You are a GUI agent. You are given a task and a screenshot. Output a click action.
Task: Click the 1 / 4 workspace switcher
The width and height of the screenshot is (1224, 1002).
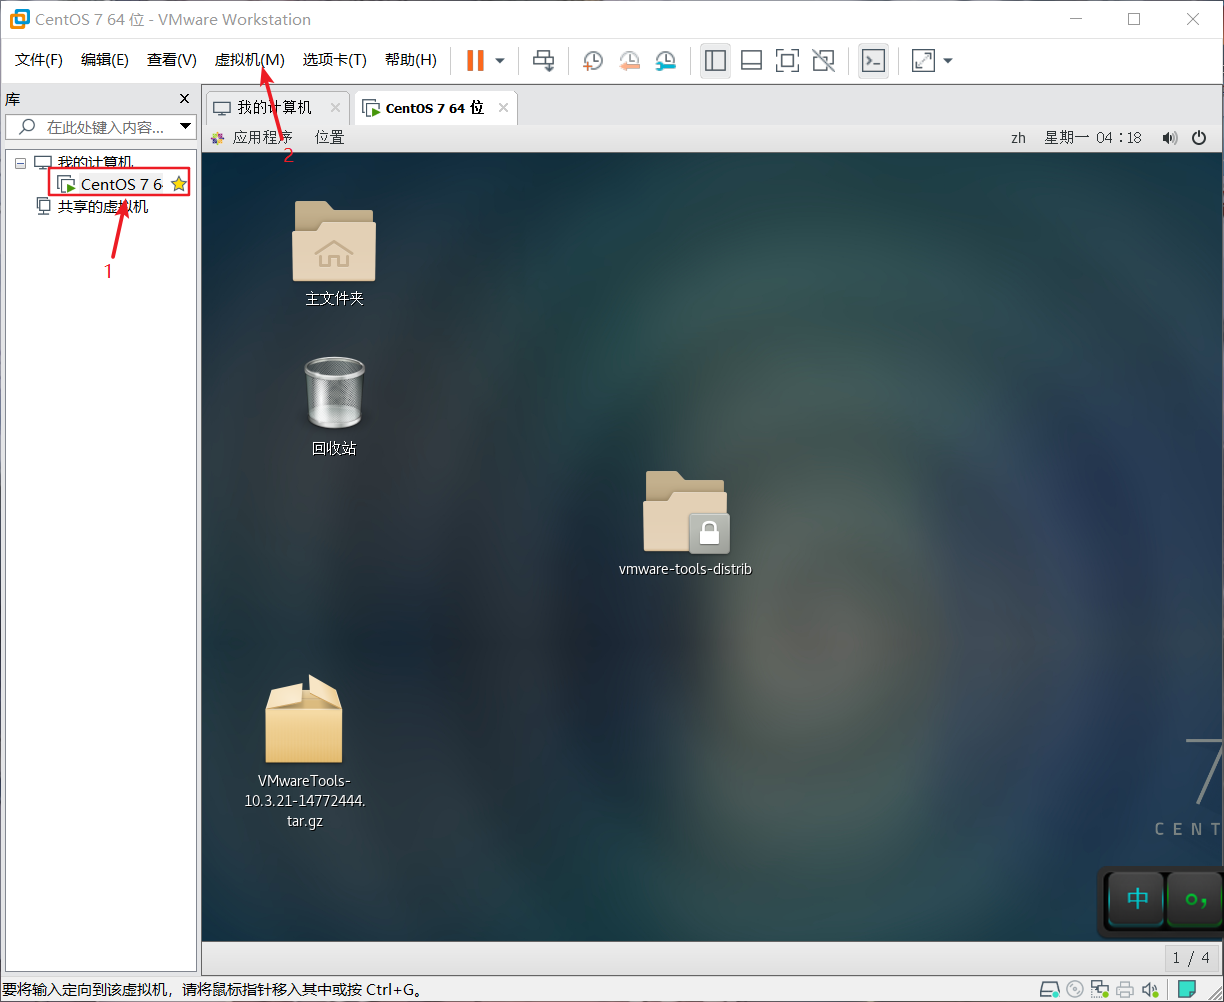(1191, 958)
